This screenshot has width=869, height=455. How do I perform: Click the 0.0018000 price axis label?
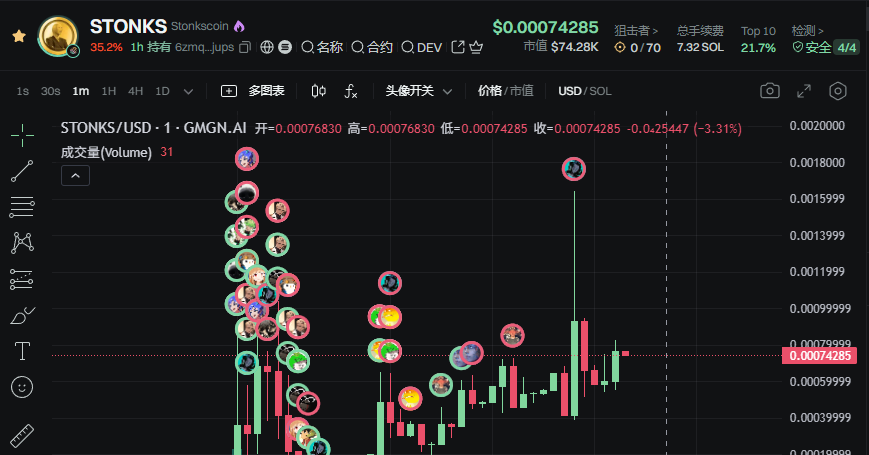pos(817,162)
